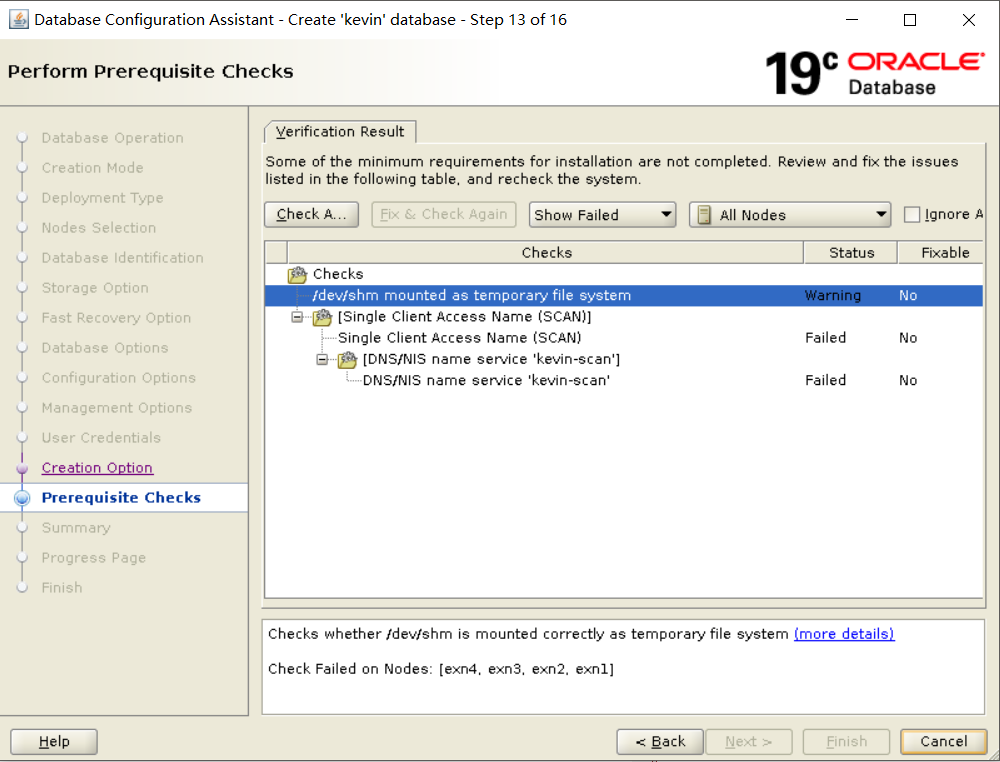The image size is (1000, 762).
Task: Open the Show Failed dropdown
Action: (602, 215)
